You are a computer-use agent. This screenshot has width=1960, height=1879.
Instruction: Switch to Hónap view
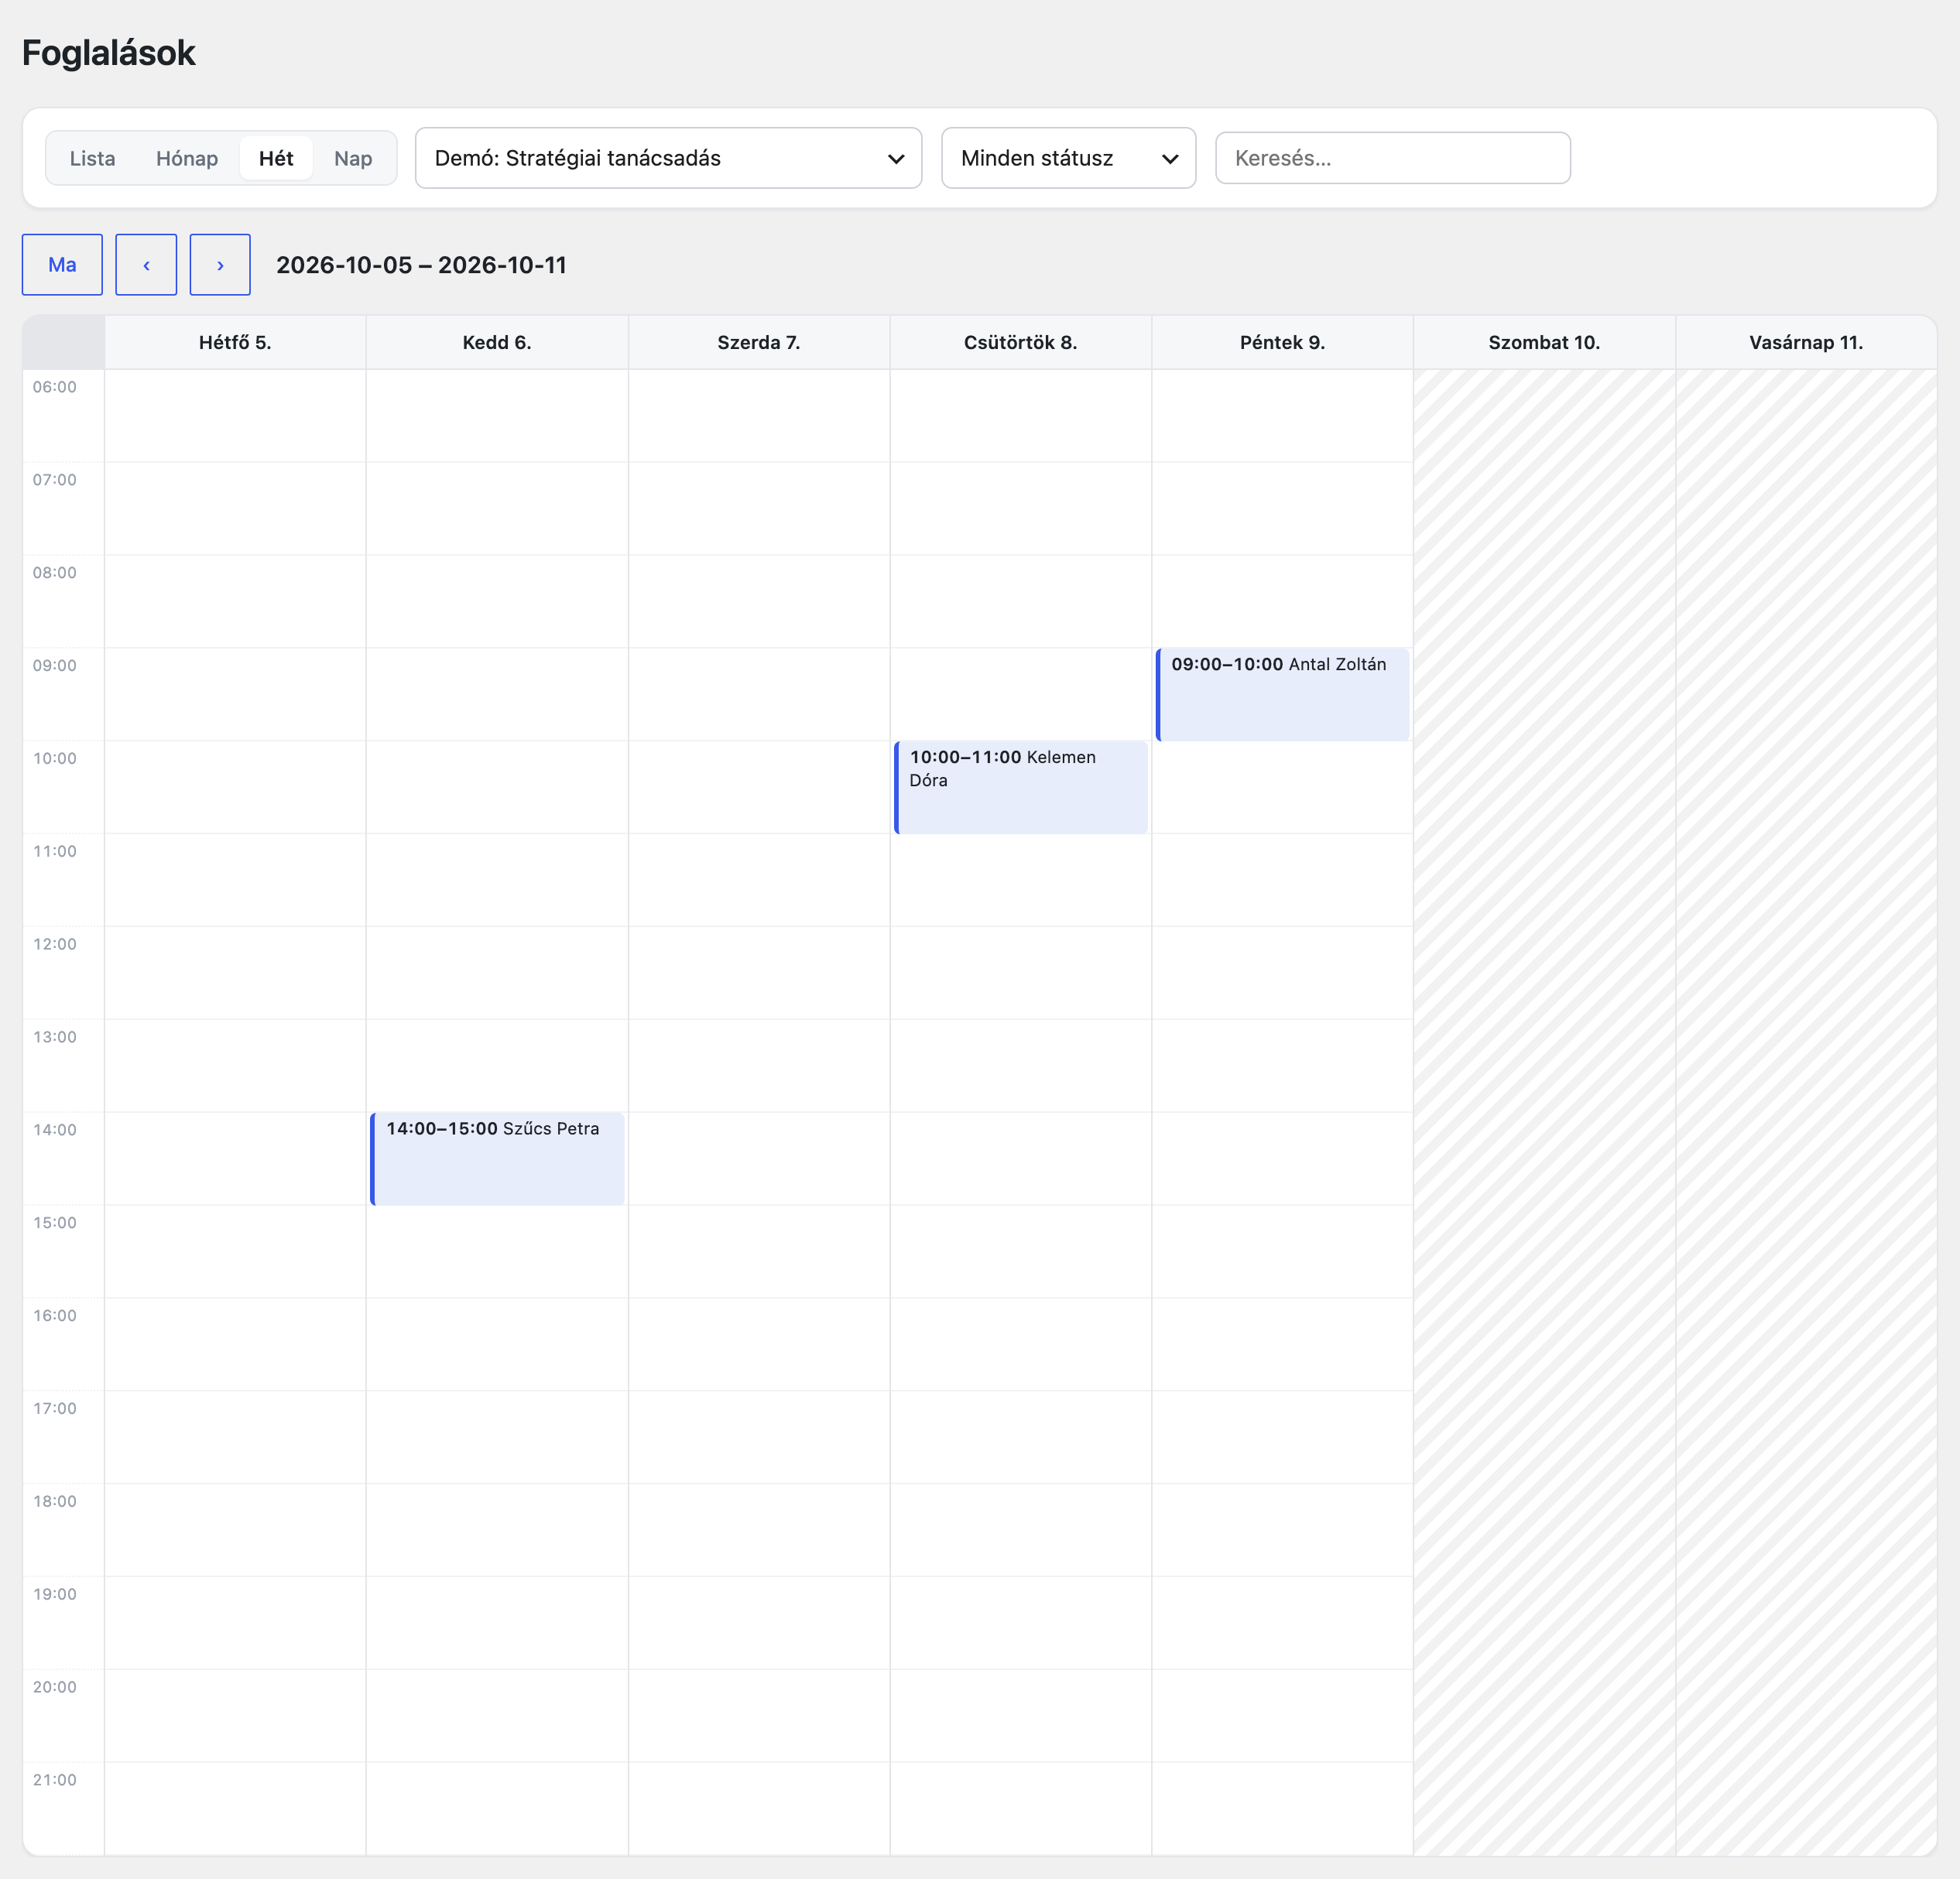(187, 158)
